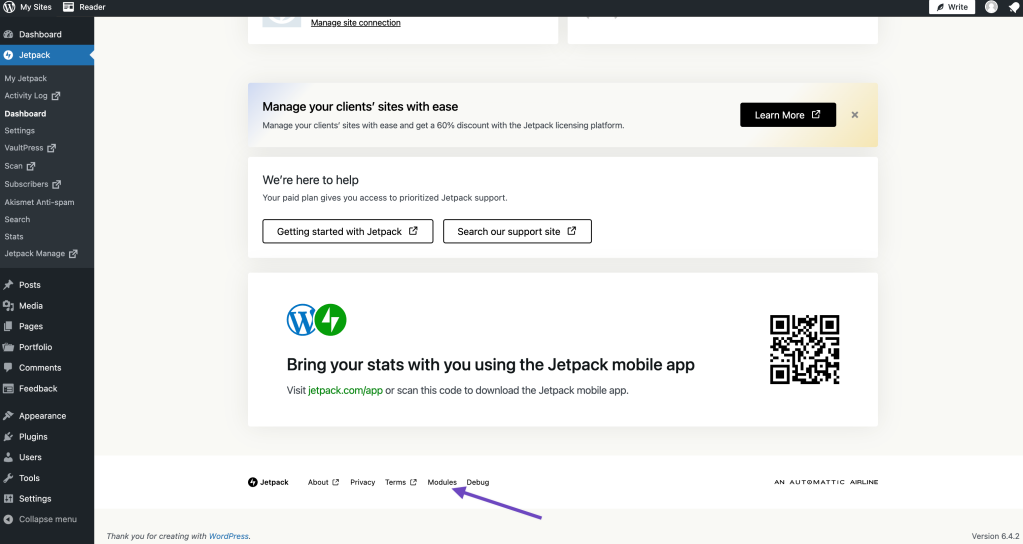Open the footer Terms link

401,483
